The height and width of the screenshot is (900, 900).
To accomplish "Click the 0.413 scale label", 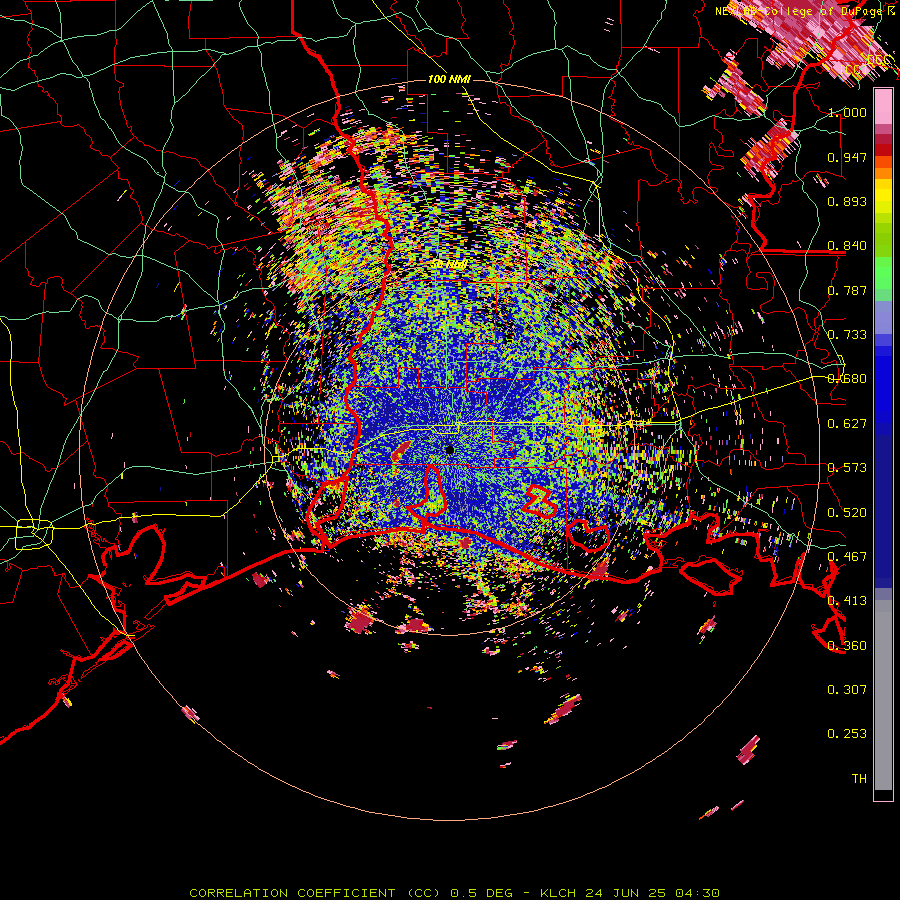I will [x=847, y=601].
